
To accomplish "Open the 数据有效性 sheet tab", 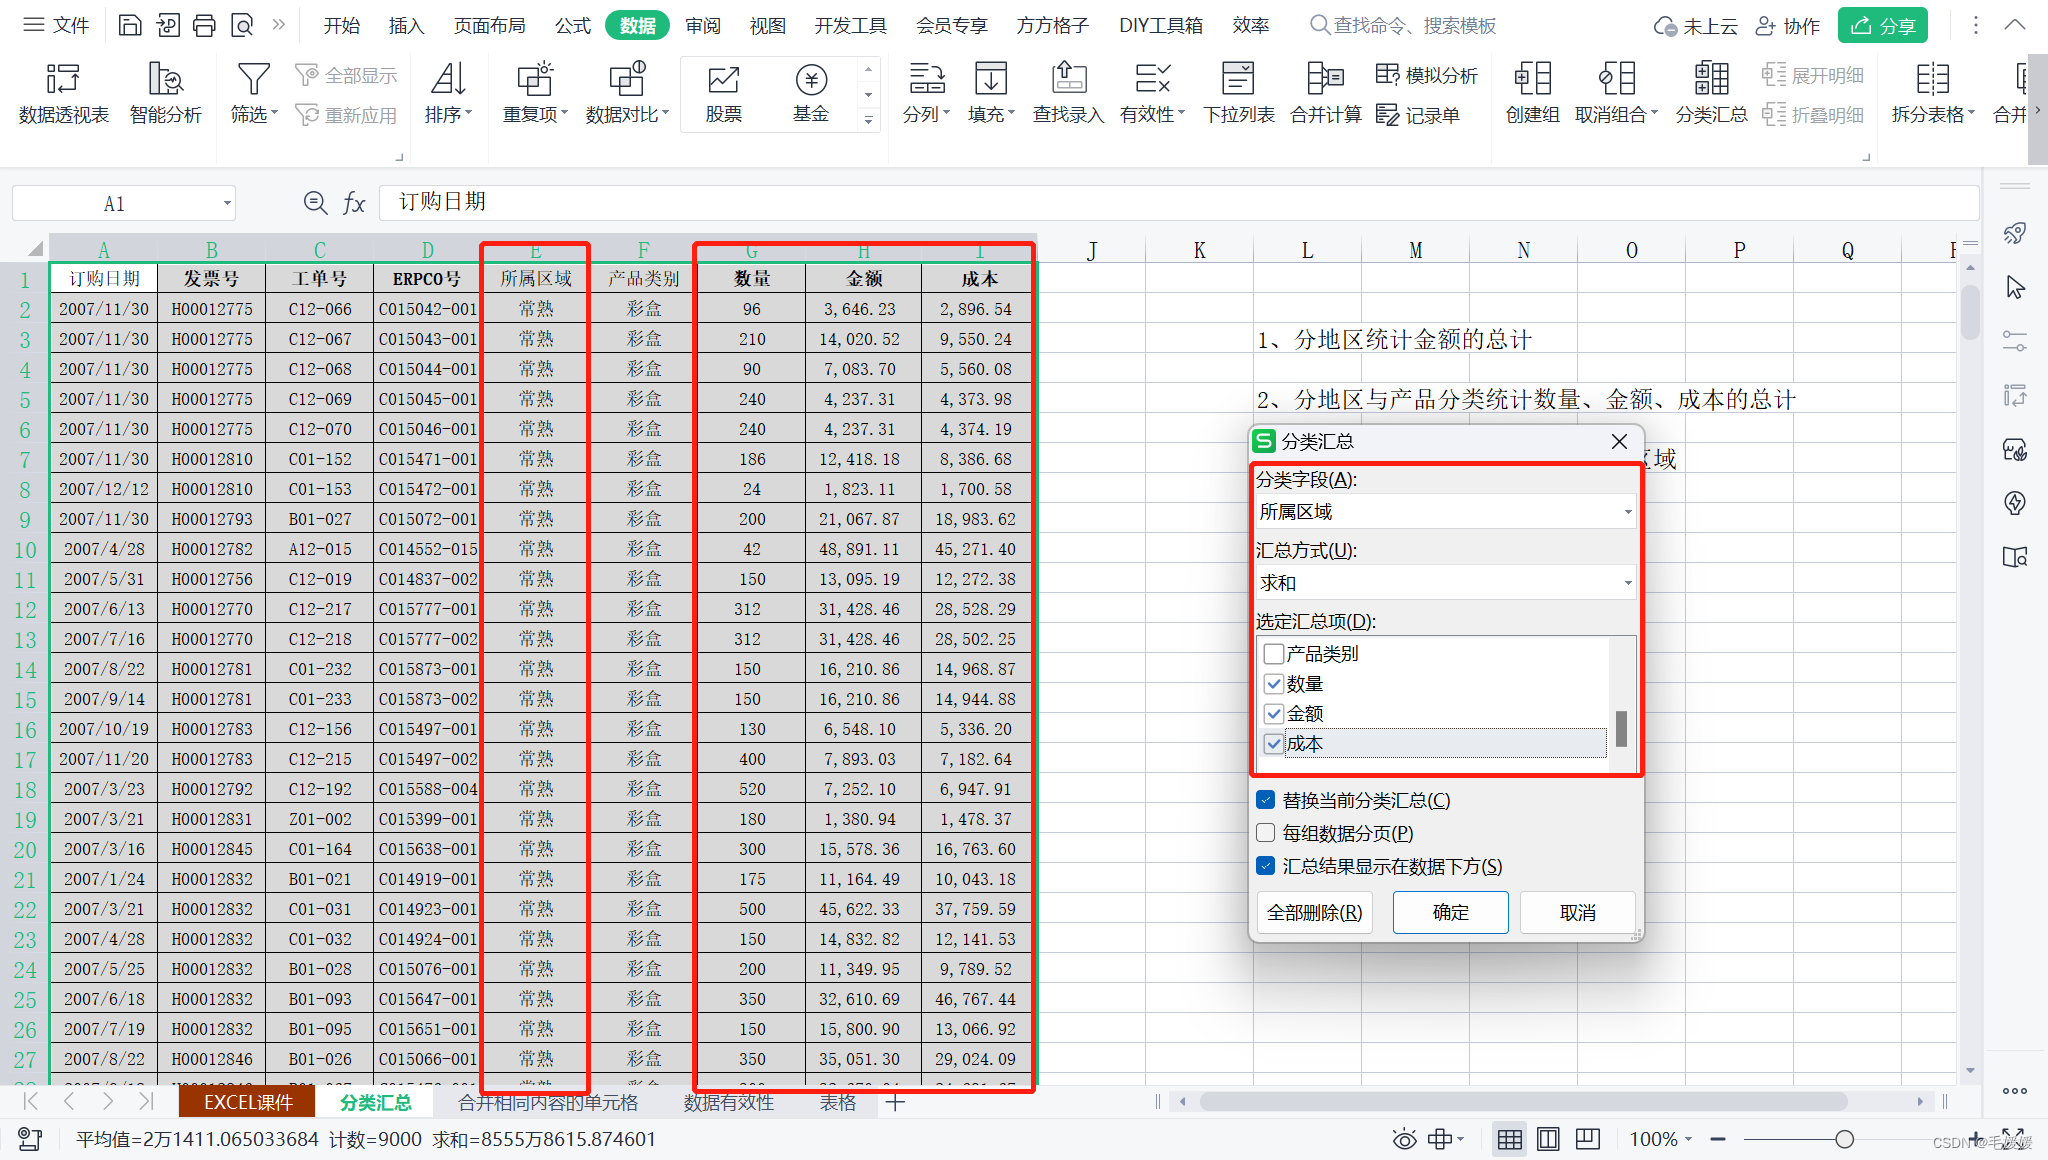I will (728, 1102).
